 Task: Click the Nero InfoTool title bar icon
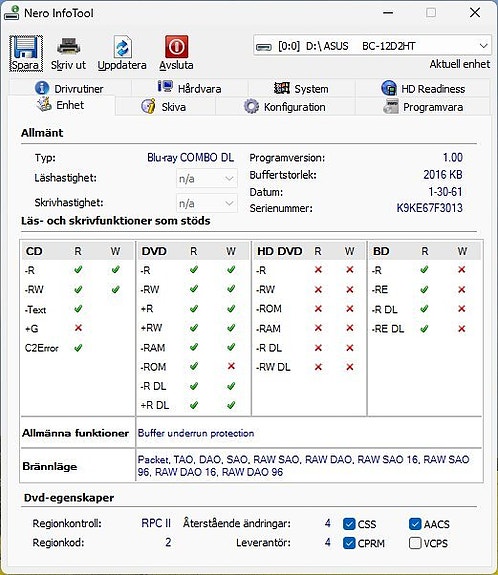click(11, 13)
